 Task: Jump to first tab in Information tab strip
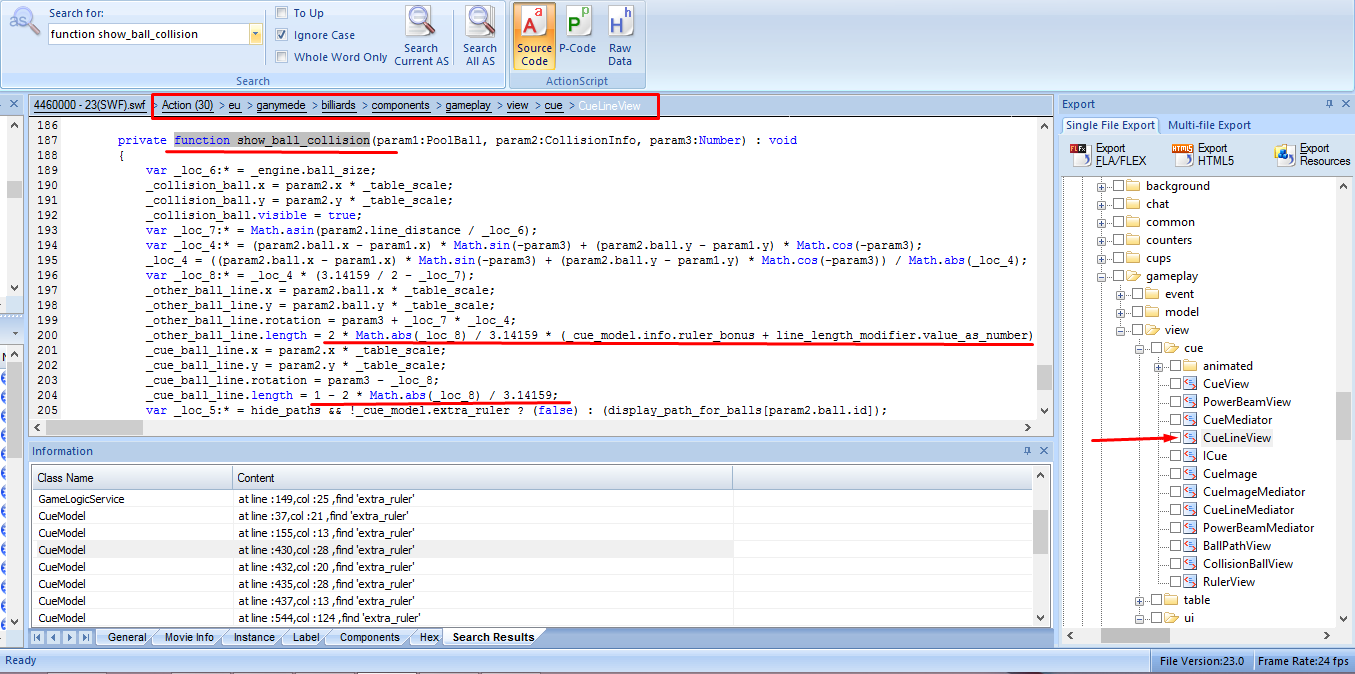(38, 637)
